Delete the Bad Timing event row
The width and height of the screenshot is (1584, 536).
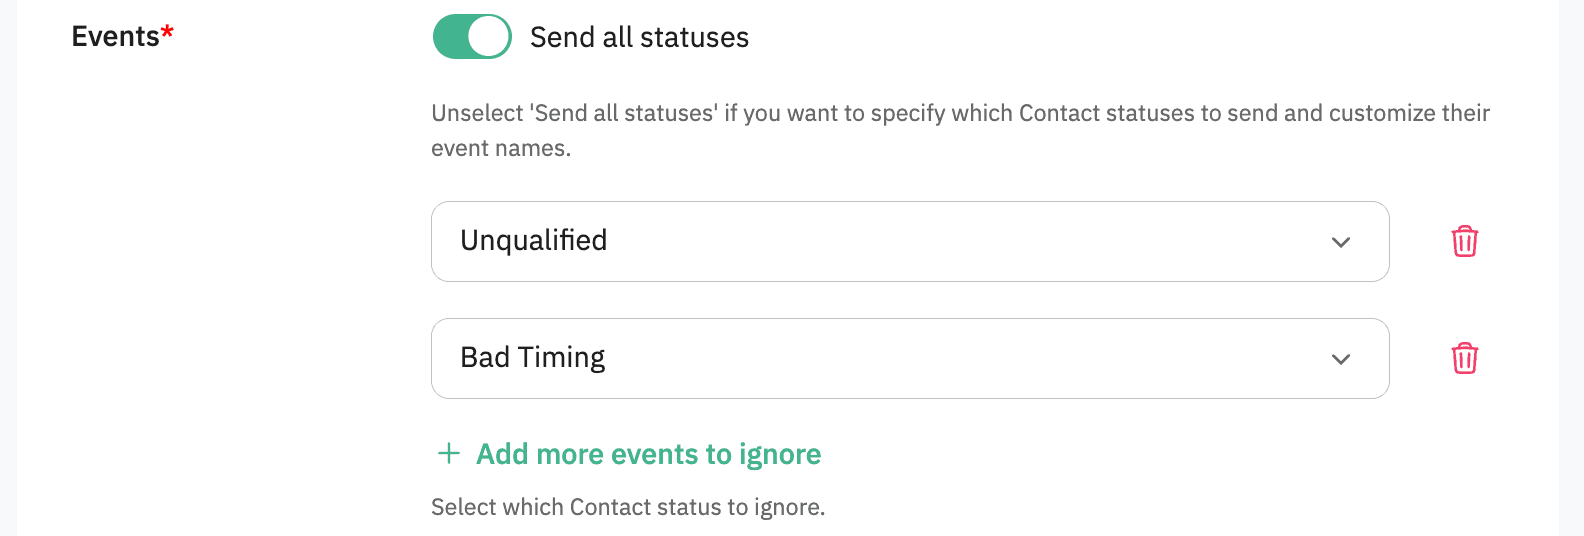click(1464, 358)
